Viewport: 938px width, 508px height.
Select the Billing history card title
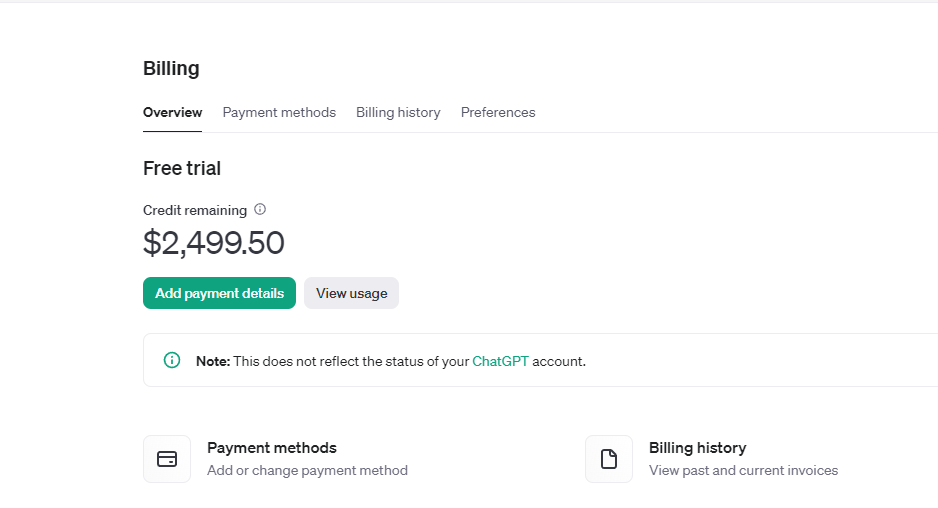pyautogui.click(x=698, y=448)
